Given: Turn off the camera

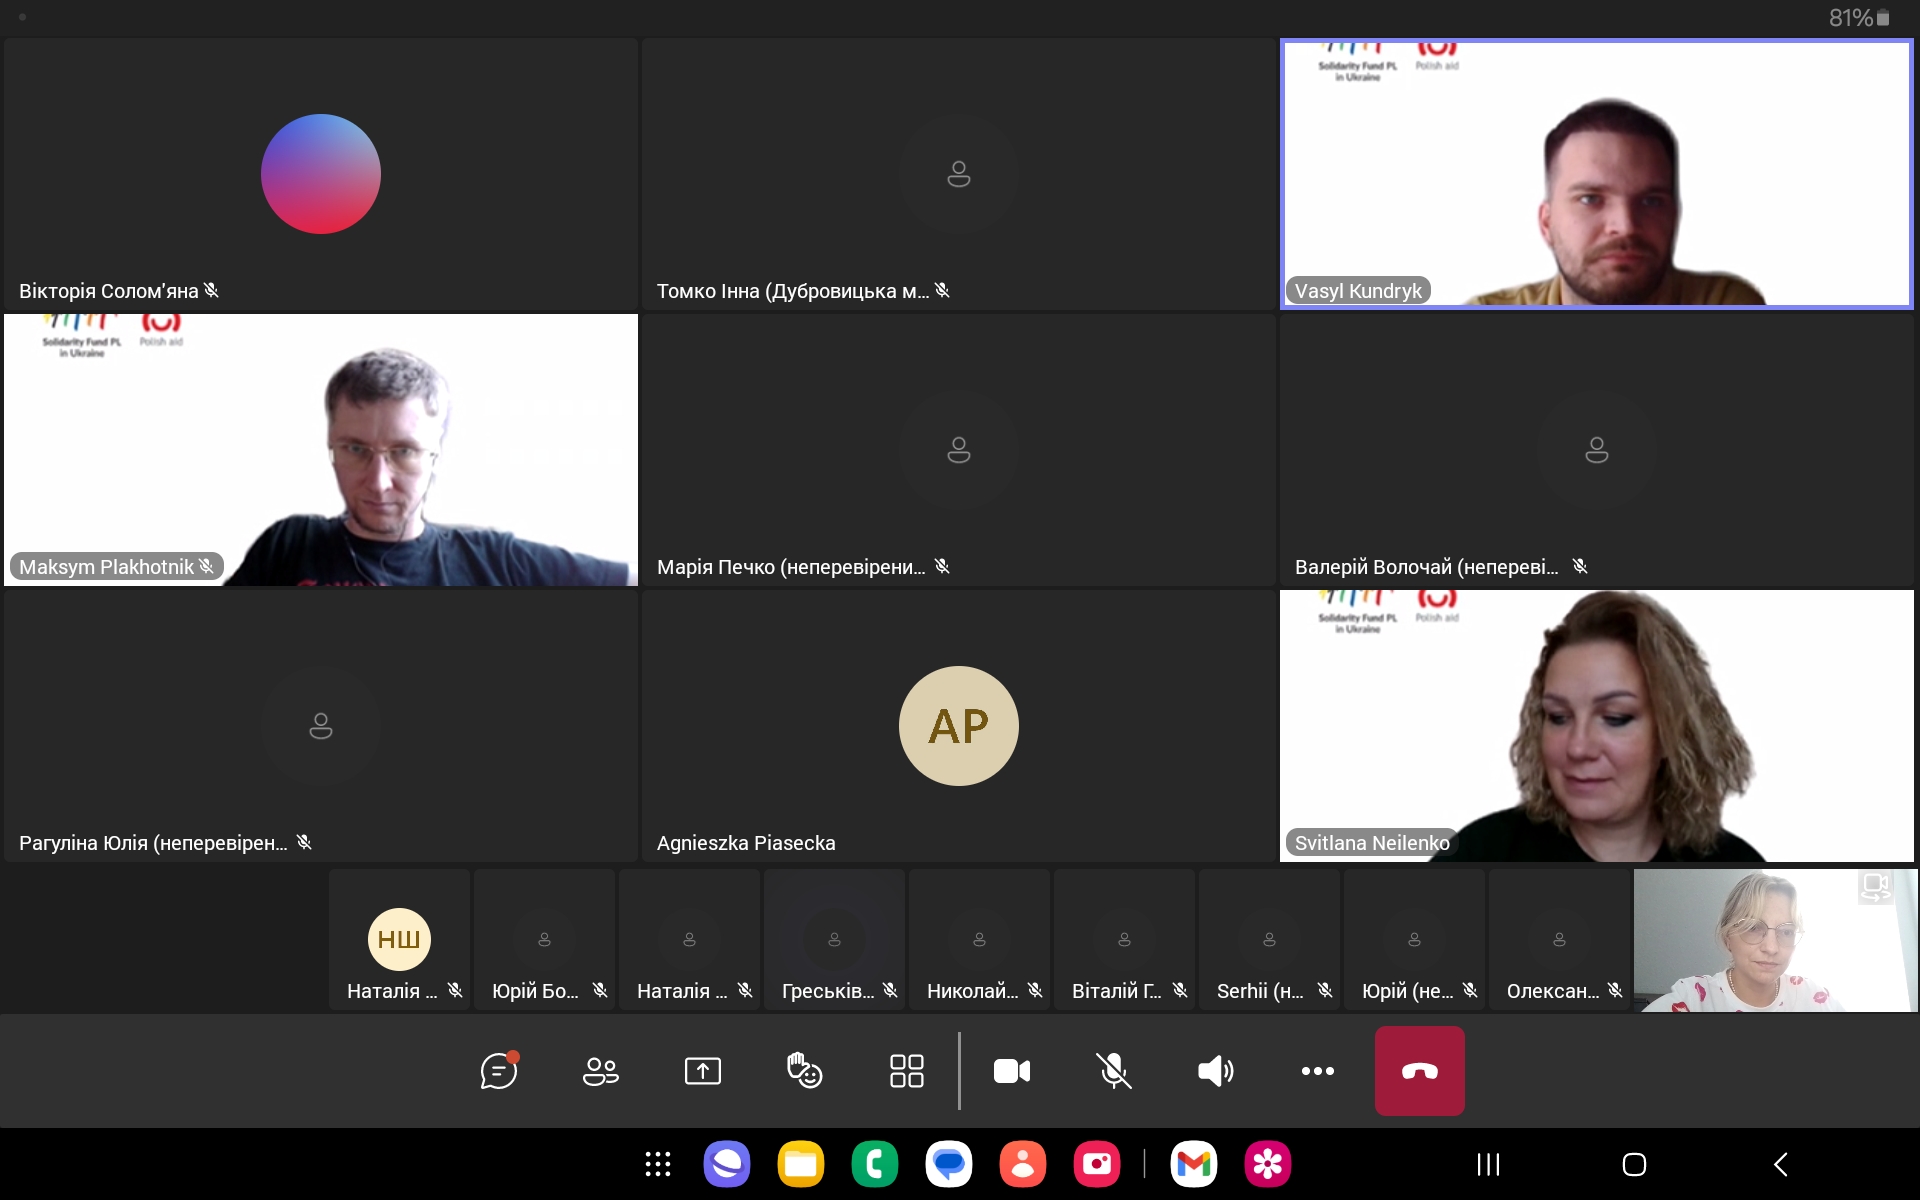Looking at the screenshot, I should tap(1012, 1071).
